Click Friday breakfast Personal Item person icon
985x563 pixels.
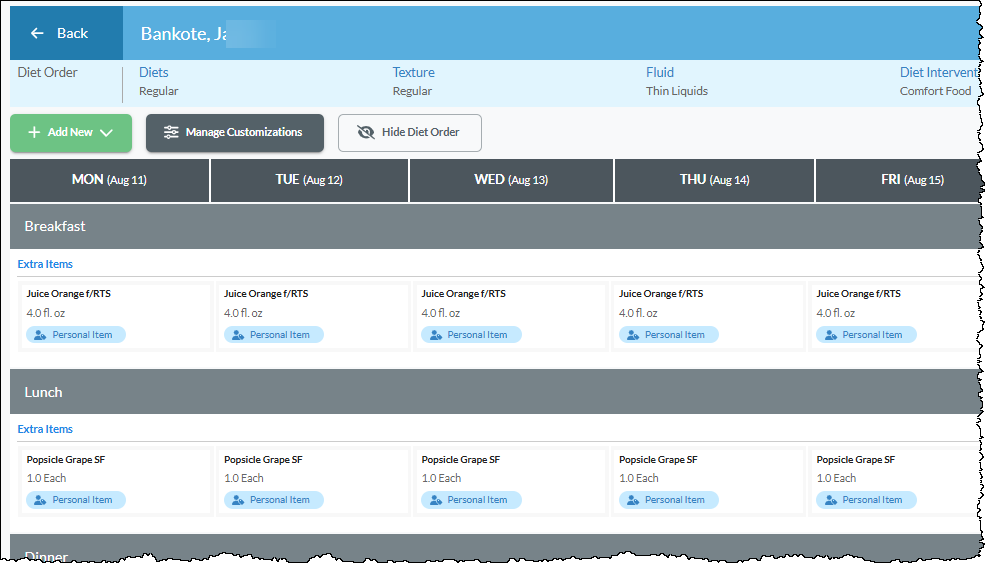(831, 335)
